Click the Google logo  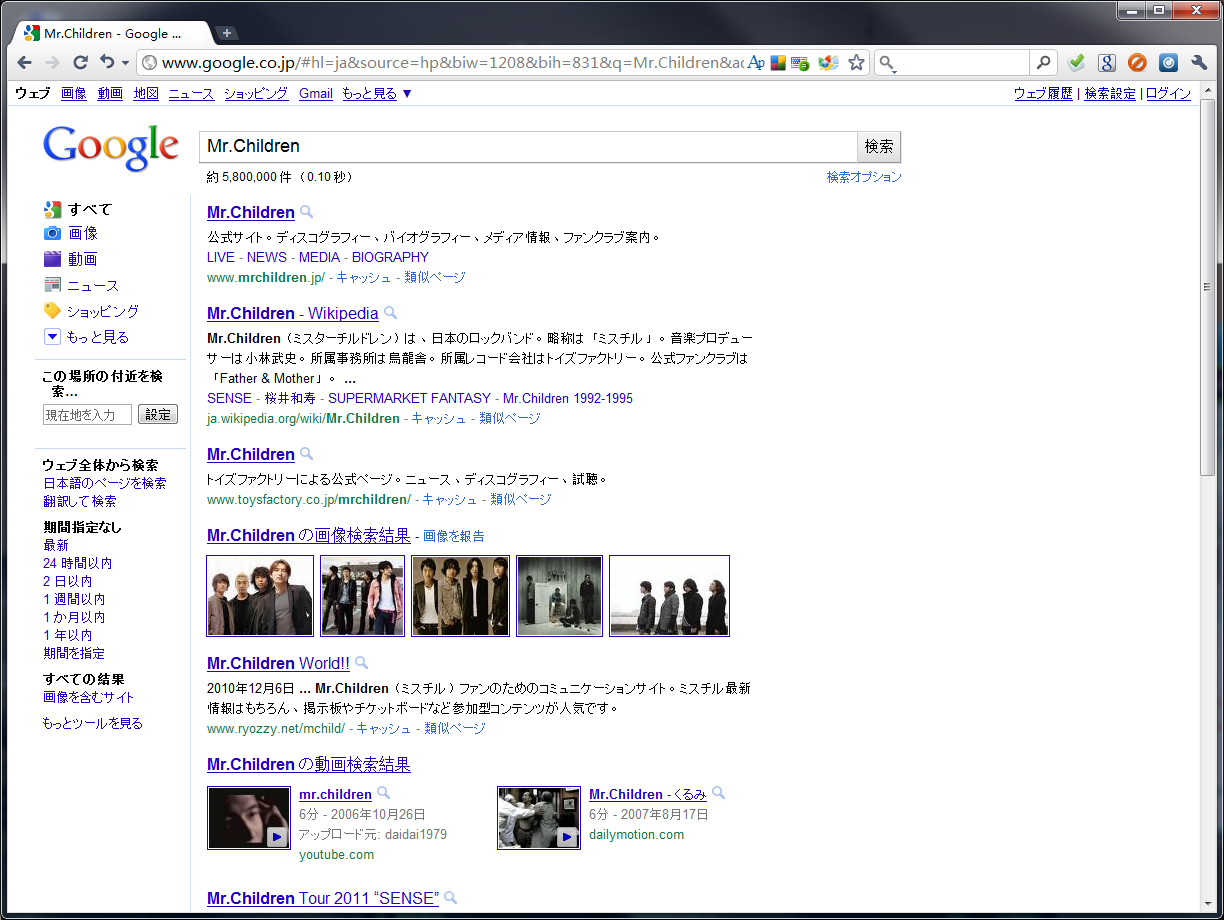coord(111,148)
